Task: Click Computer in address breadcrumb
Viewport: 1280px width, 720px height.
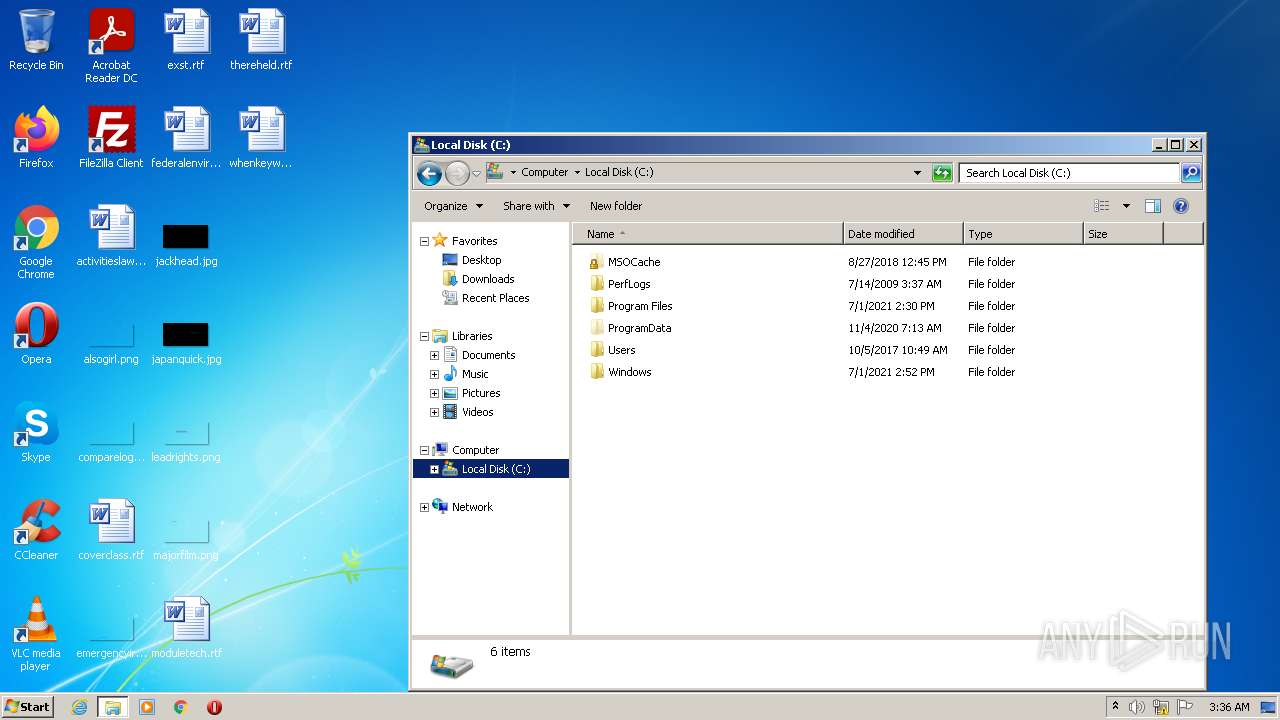Action: [544, 172]
